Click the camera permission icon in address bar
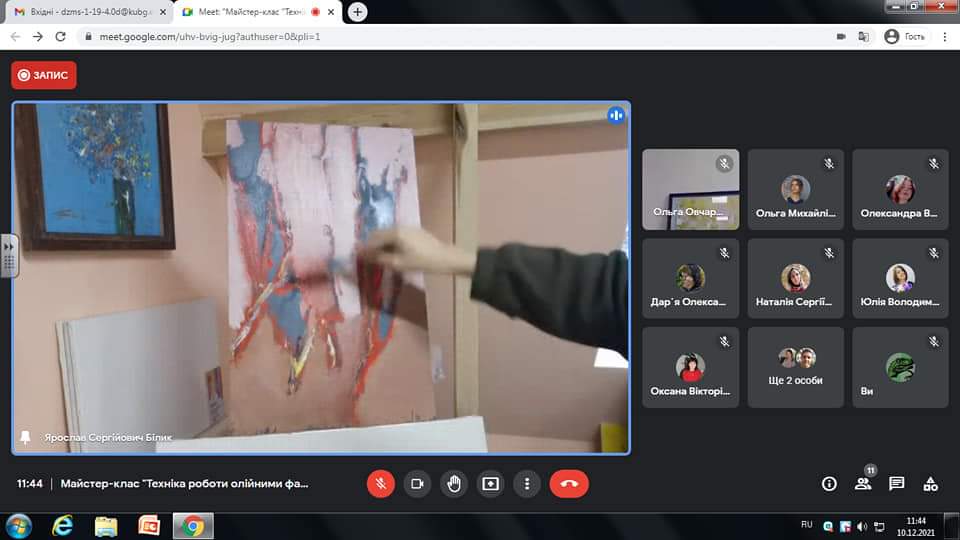This screenshot has height=540, width=960. click(841, 37)
